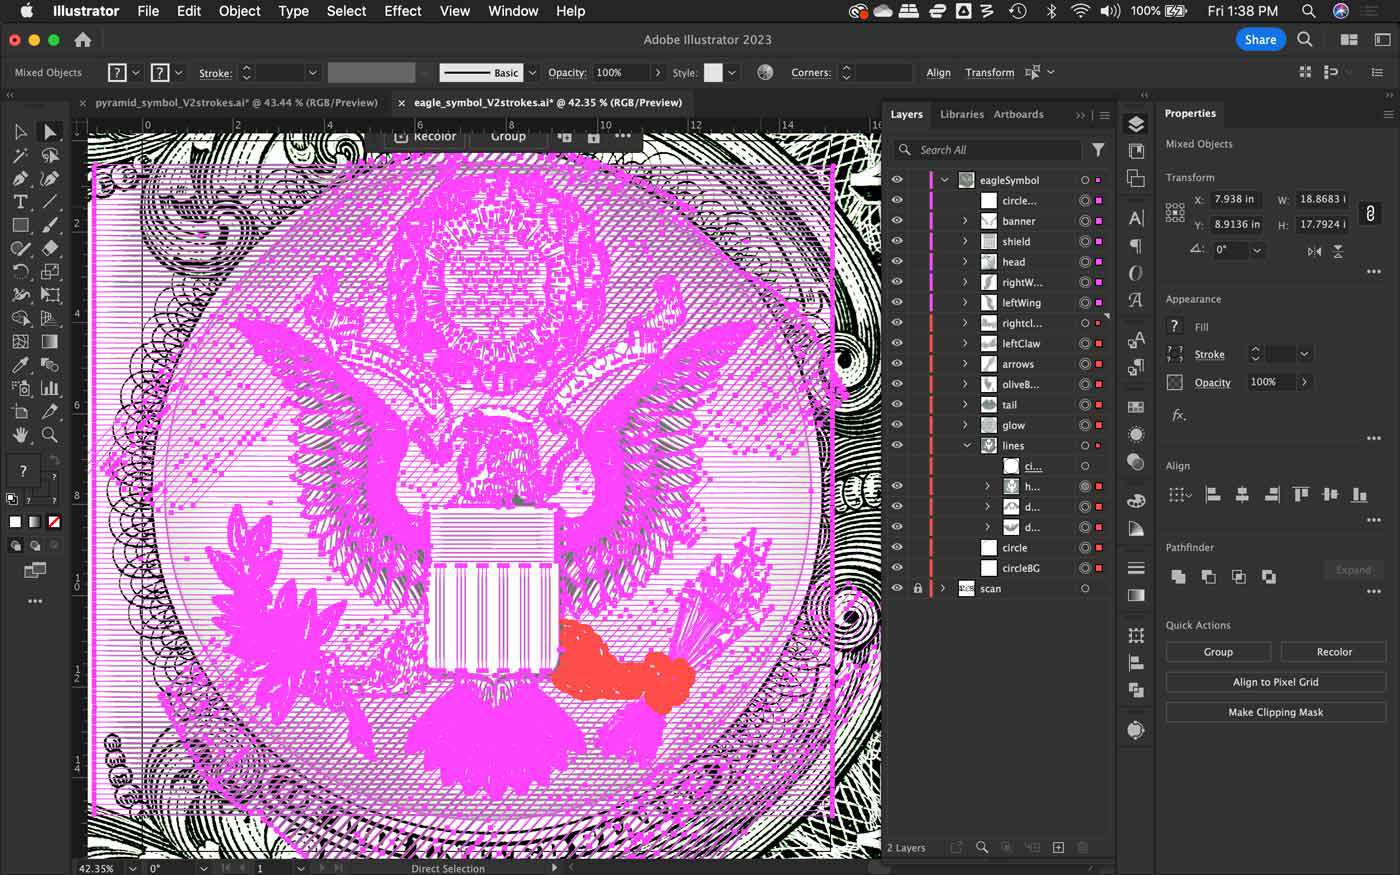Toggle visibility of arrows layer

pyautogui.click(x=897, y=364)
